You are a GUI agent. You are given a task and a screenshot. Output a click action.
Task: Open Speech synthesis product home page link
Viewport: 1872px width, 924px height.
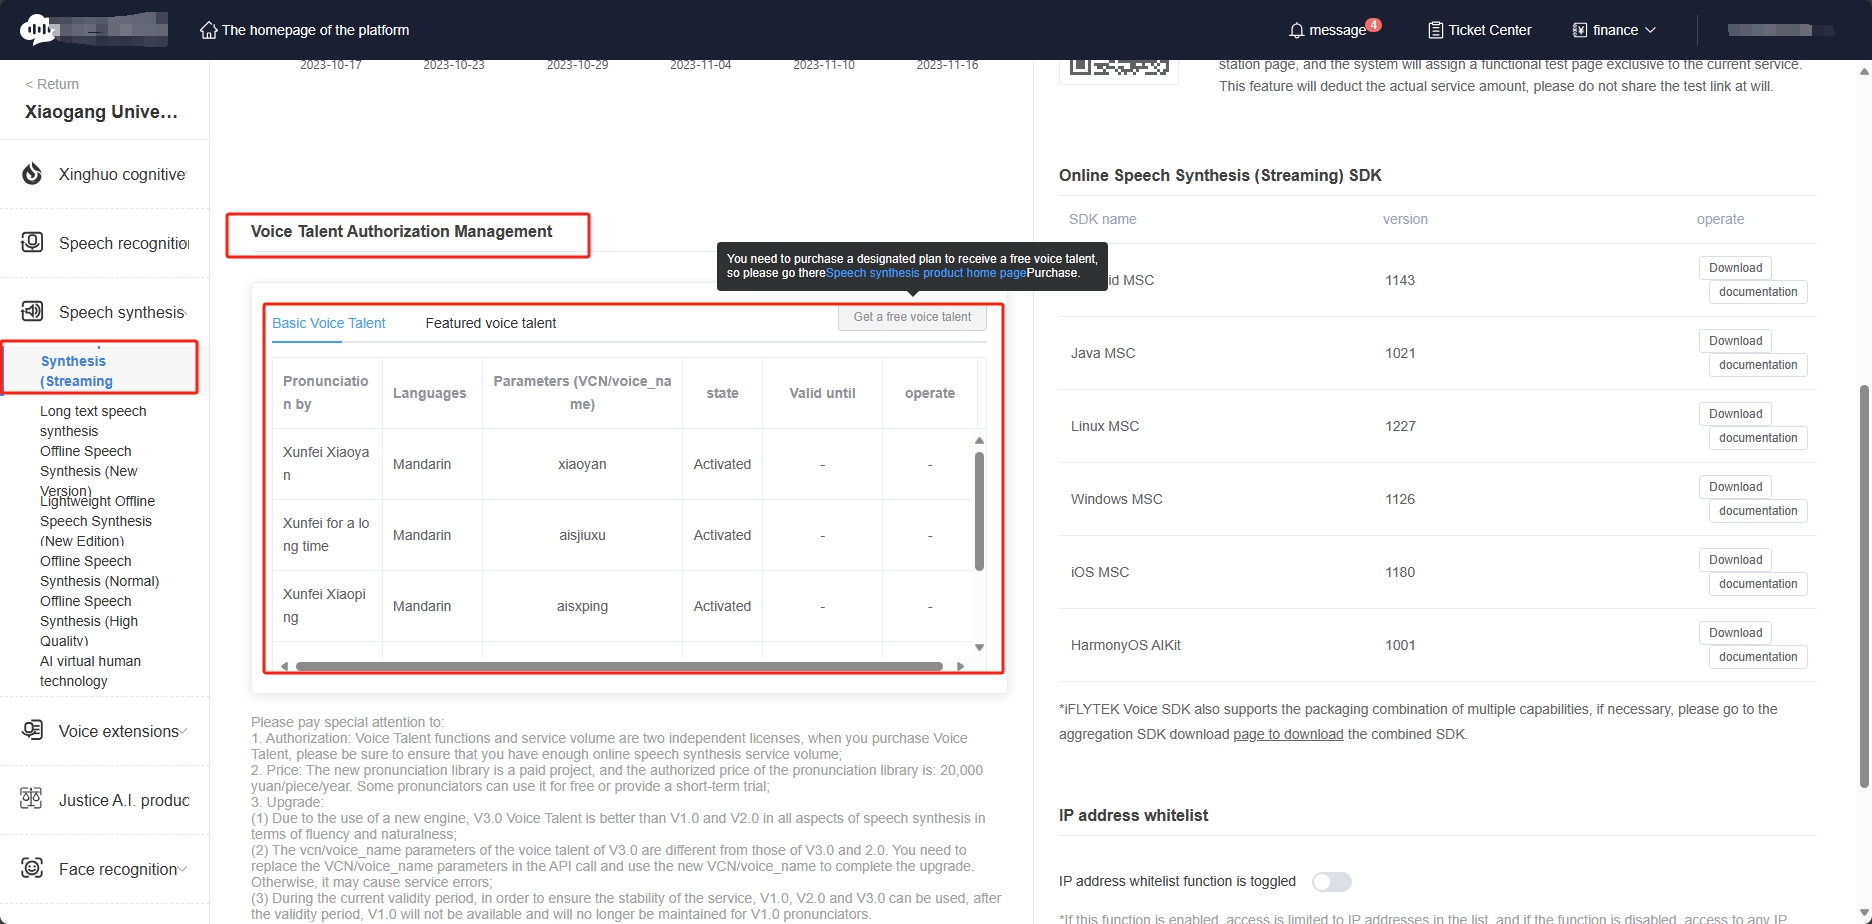926,273
